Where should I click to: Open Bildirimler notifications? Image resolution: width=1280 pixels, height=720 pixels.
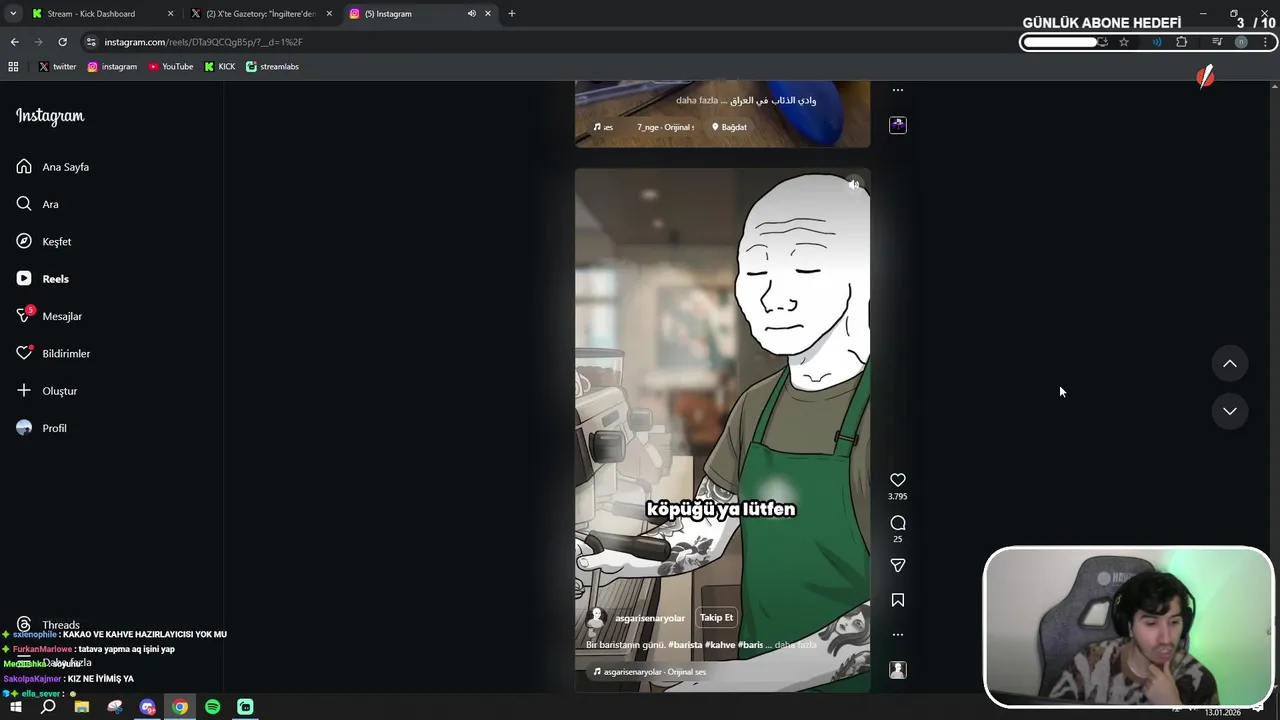(53, 353)
